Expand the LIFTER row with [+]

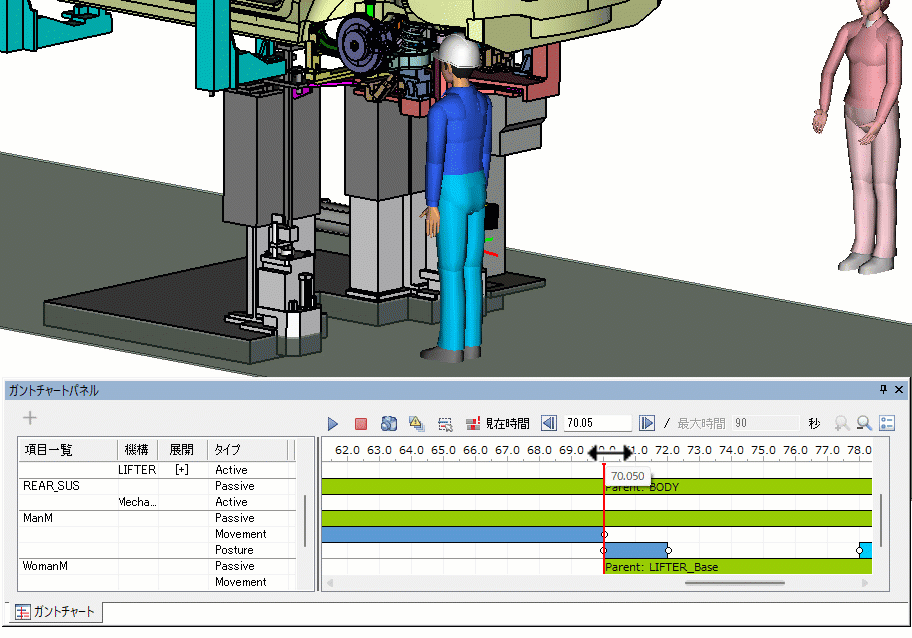(181, 470)
